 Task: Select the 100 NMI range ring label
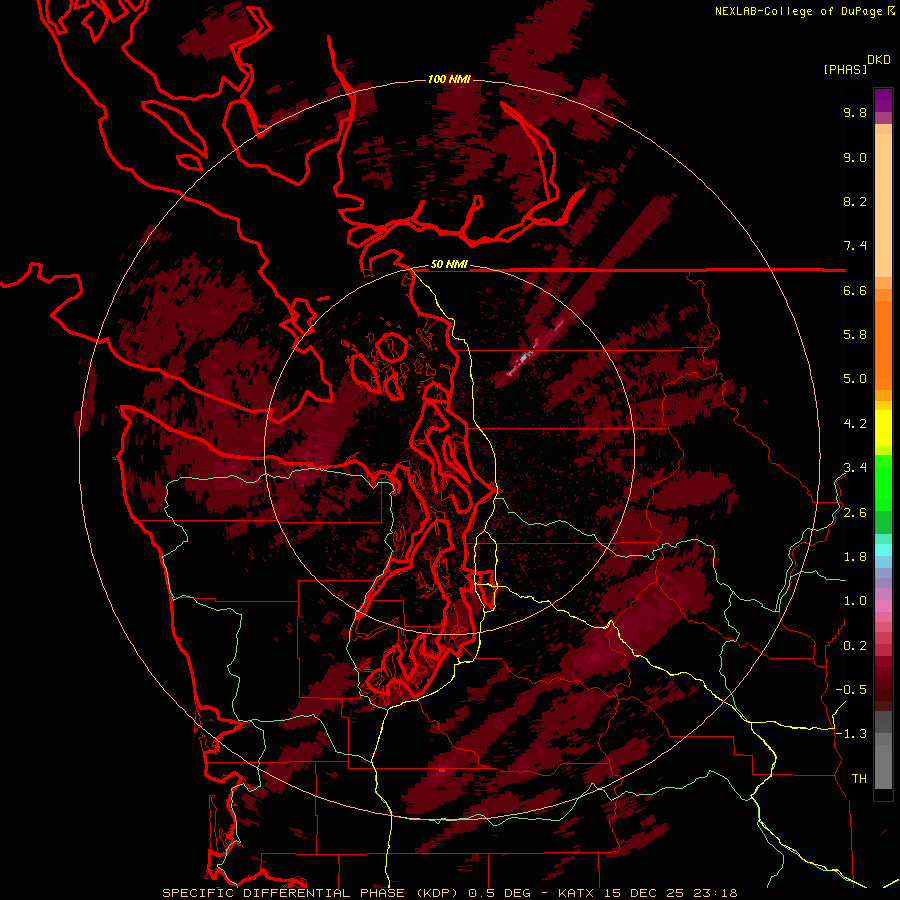tap(449, 79)
